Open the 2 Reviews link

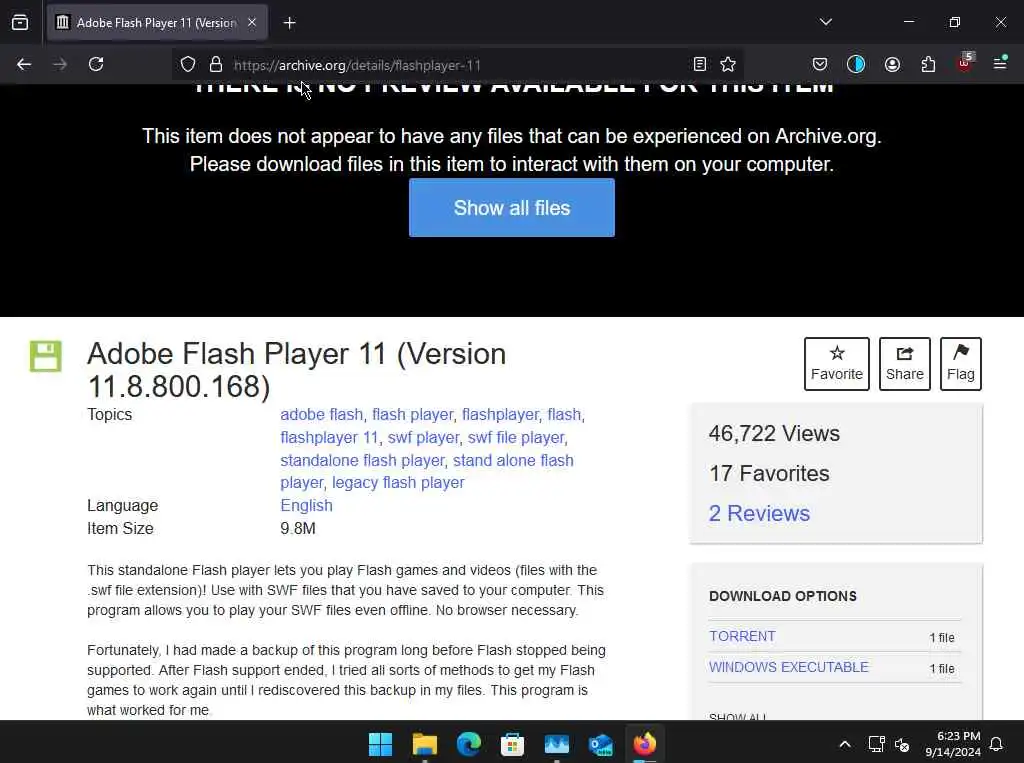pyautogui.click(x=759, y=513)
